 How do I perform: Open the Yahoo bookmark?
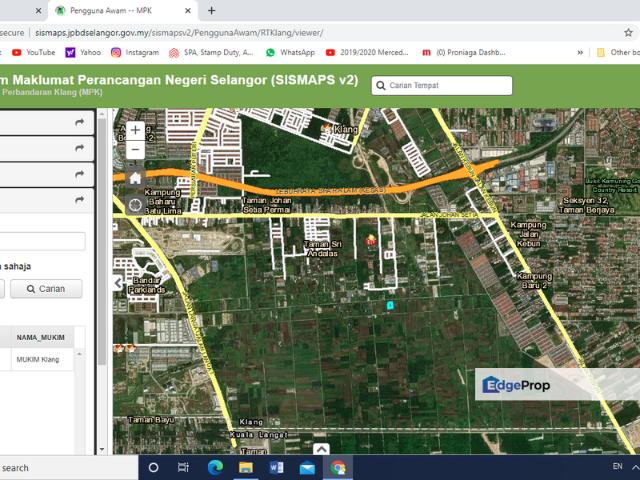pos(83,52)
